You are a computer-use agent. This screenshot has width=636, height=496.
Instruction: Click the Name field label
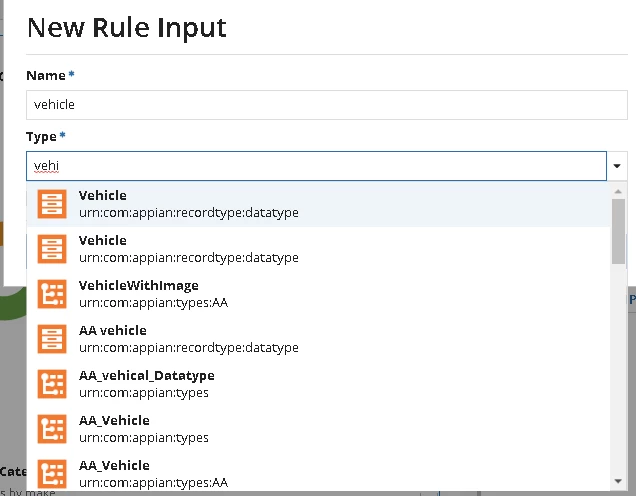click(x=46, y=75)
